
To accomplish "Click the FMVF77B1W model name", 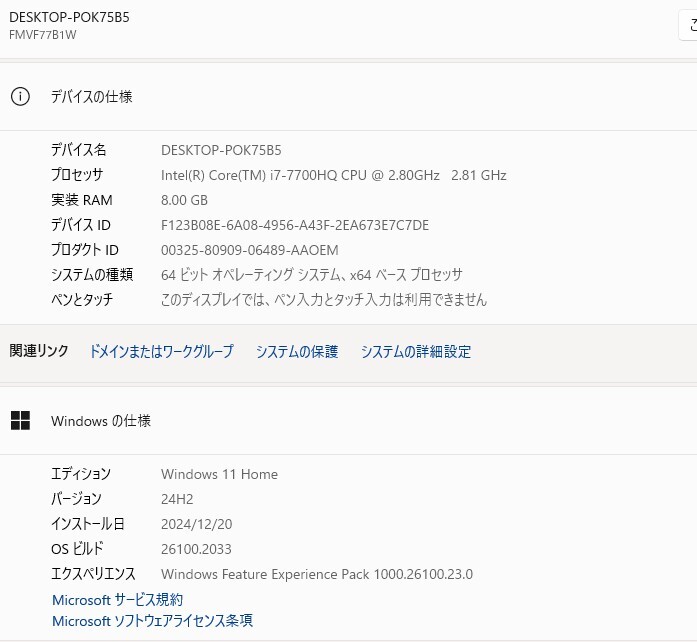I will (x=43, y=35).
